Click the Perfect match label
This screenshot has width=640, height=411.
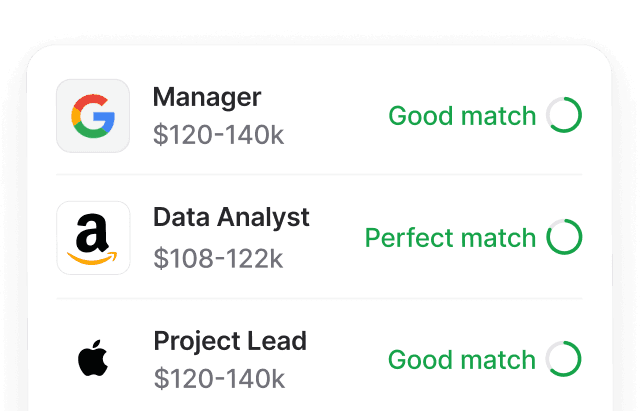450,238
